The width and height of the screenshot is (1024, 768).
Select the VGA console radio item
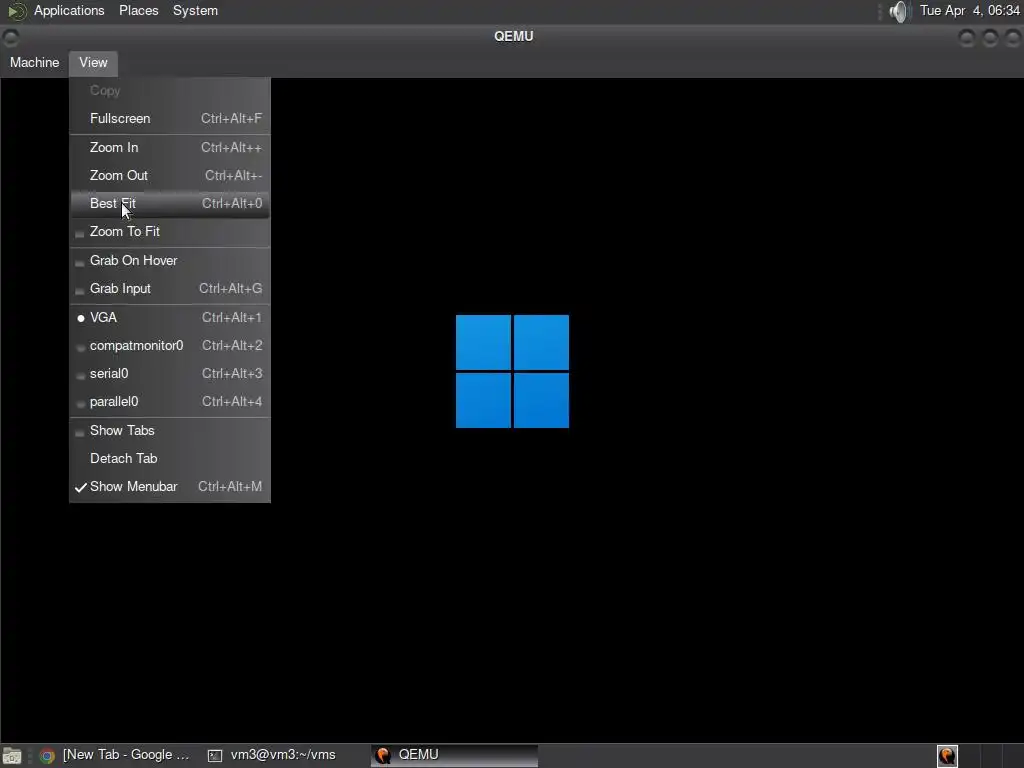(170, 317)
